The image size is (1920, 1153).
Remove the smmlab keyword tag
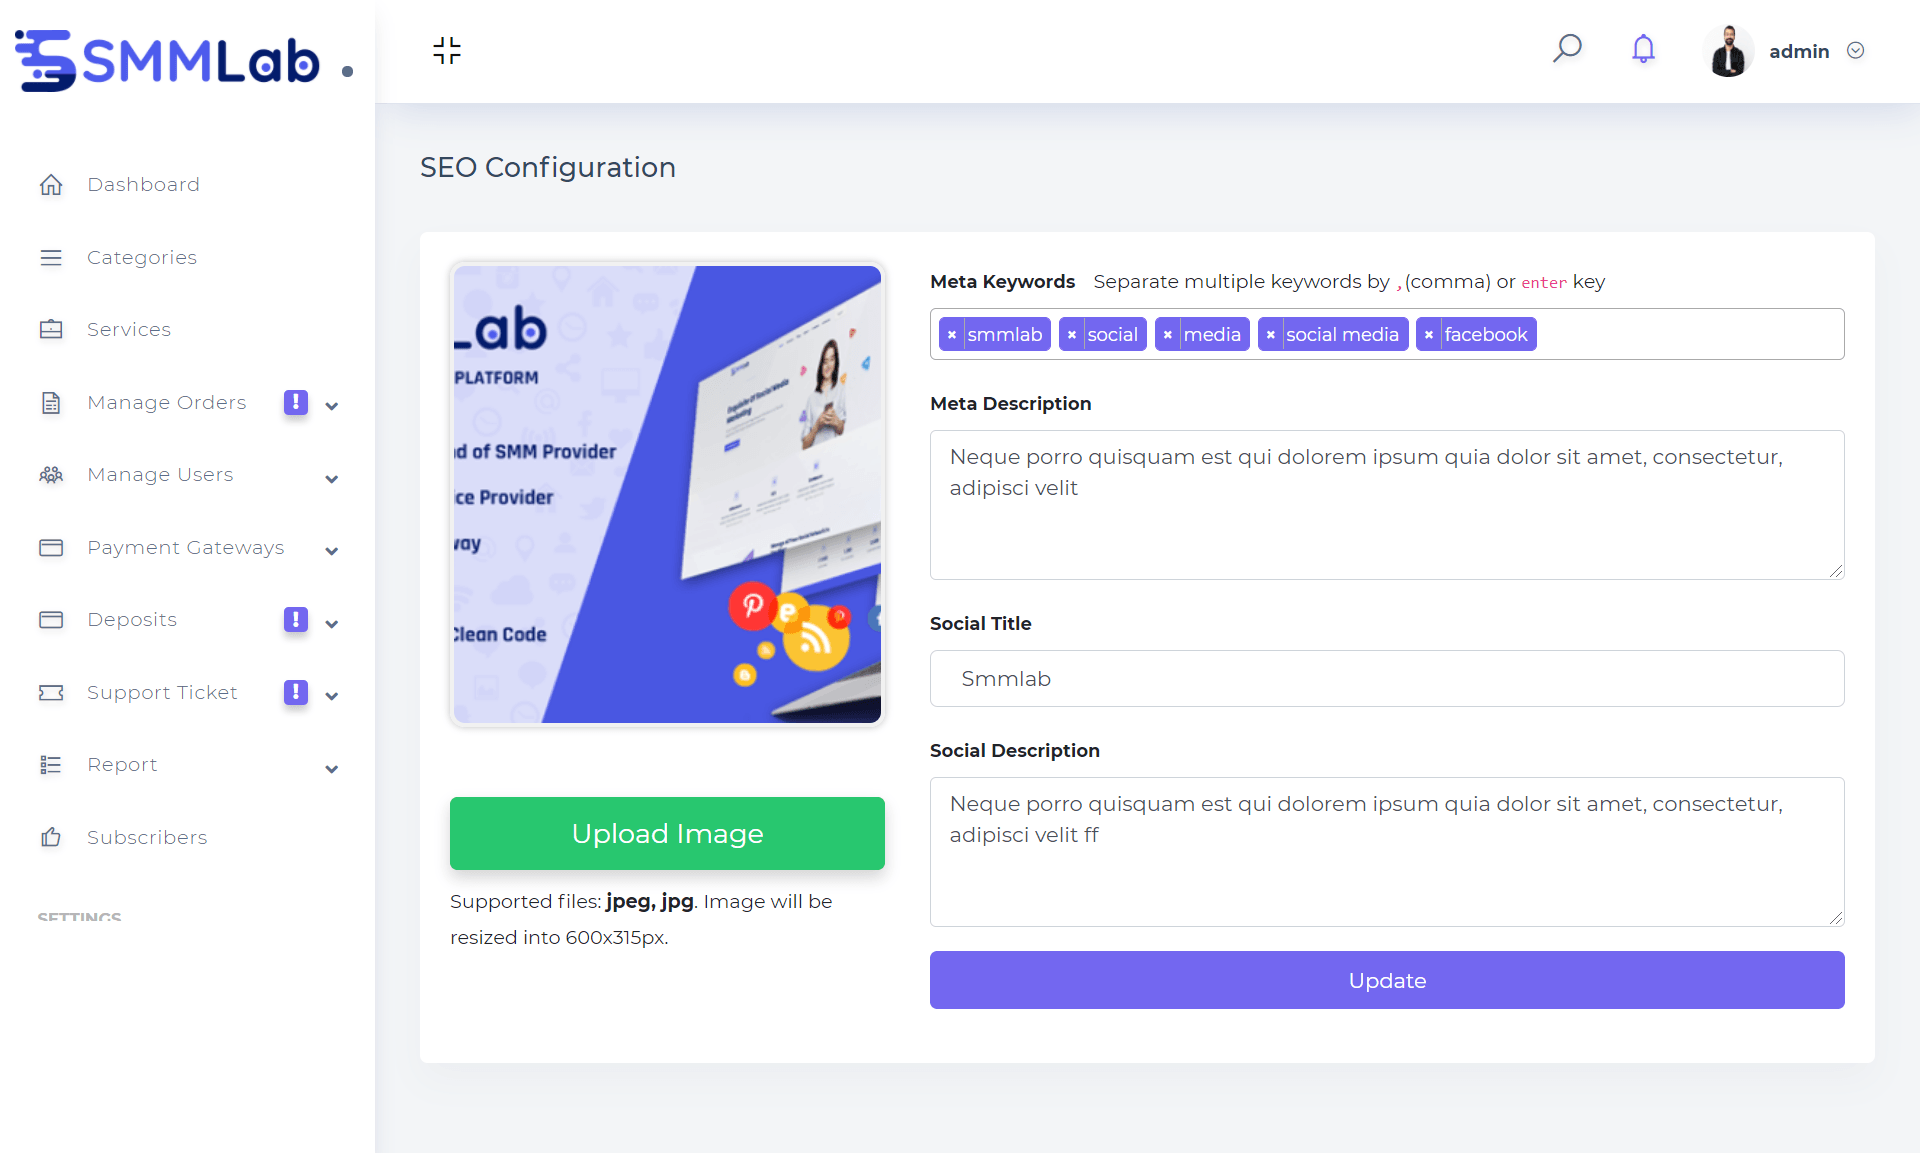[952, 333]
